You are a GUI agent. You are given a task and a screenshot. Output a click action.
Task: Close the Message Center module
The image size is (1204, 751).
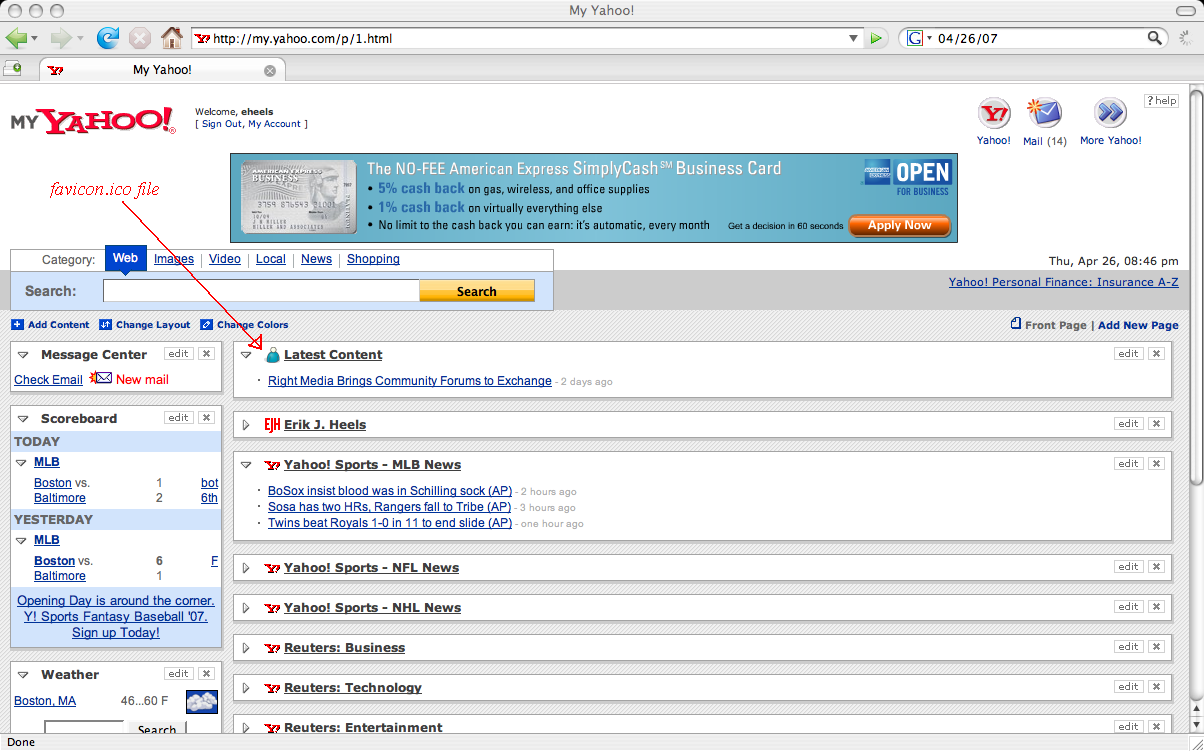(x=206, y=354)
